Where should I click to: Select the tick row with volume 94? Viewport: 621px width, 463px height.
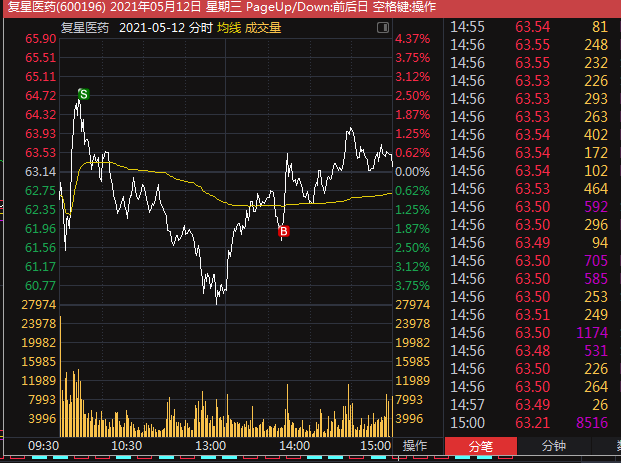point(529,243)
